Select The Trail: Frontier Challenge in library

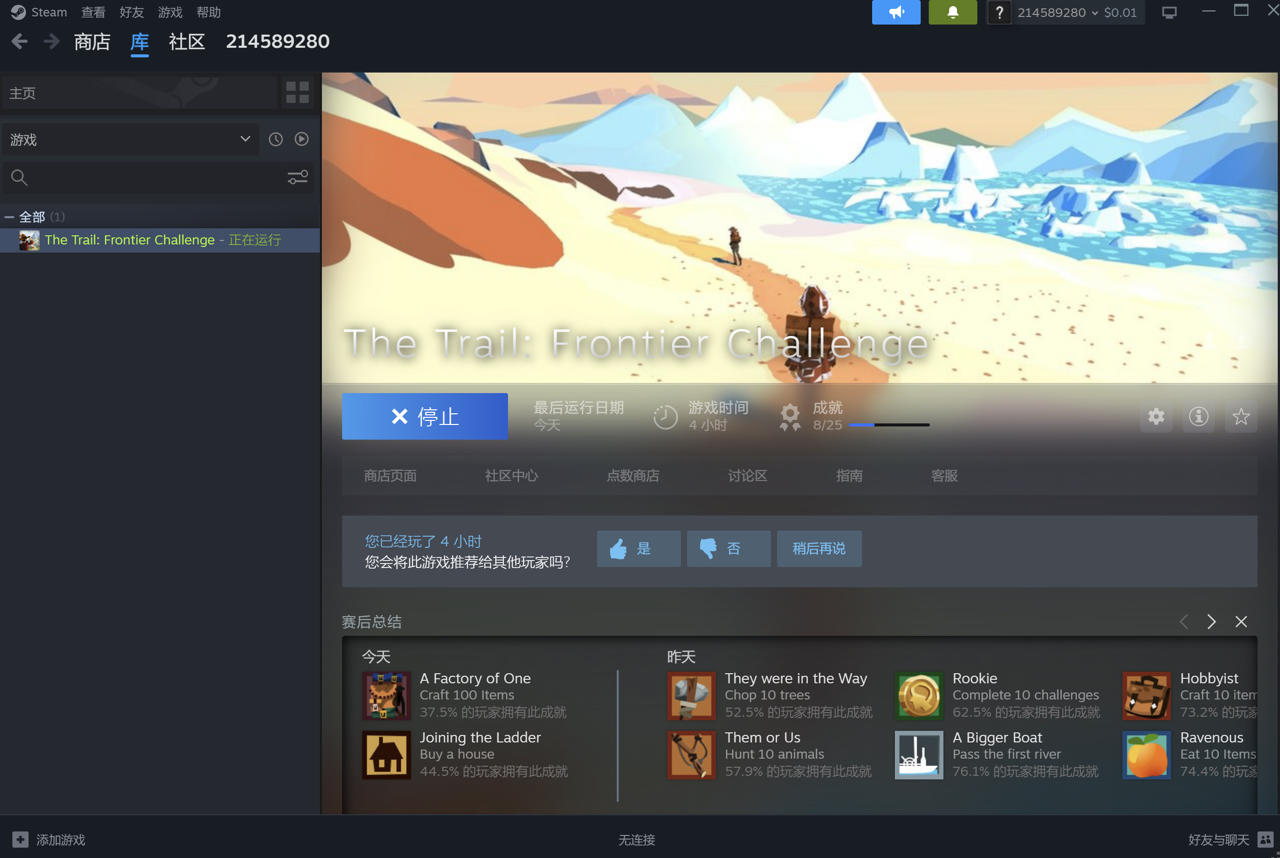(x=160, y=240)
